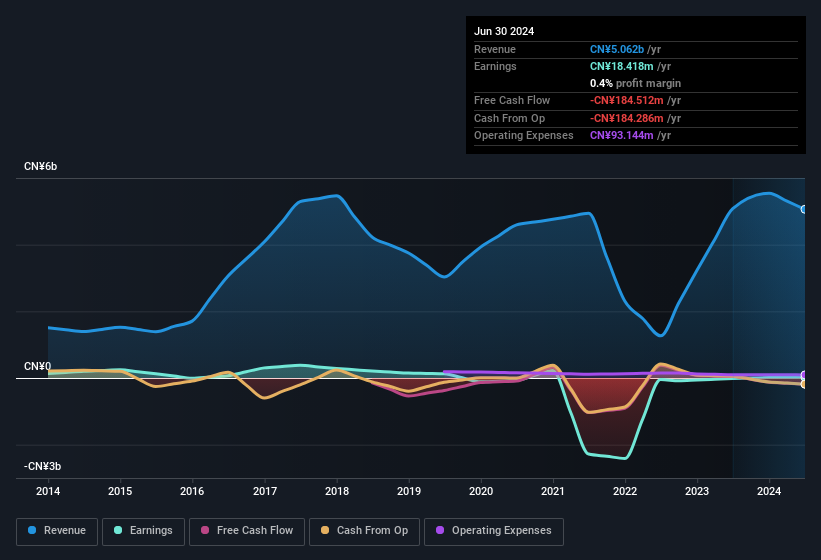Click the earnings line trough near 2022
The width and height of the screenshot is (821, 560).
point(625,458)
